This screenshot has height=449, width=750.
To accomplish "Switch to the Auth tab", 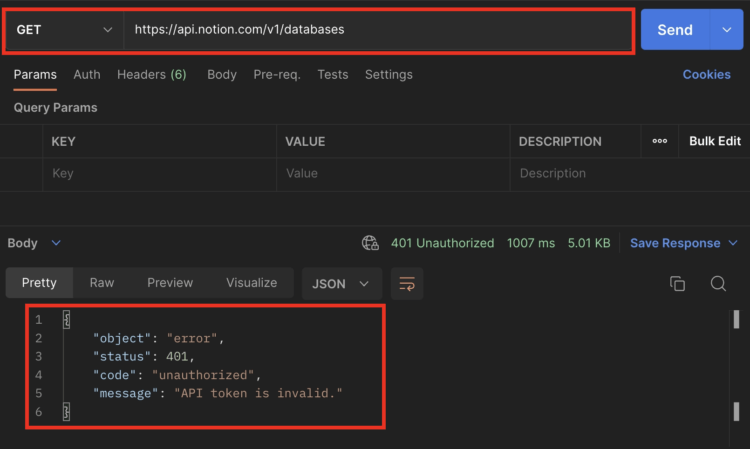I will [87, 74].
